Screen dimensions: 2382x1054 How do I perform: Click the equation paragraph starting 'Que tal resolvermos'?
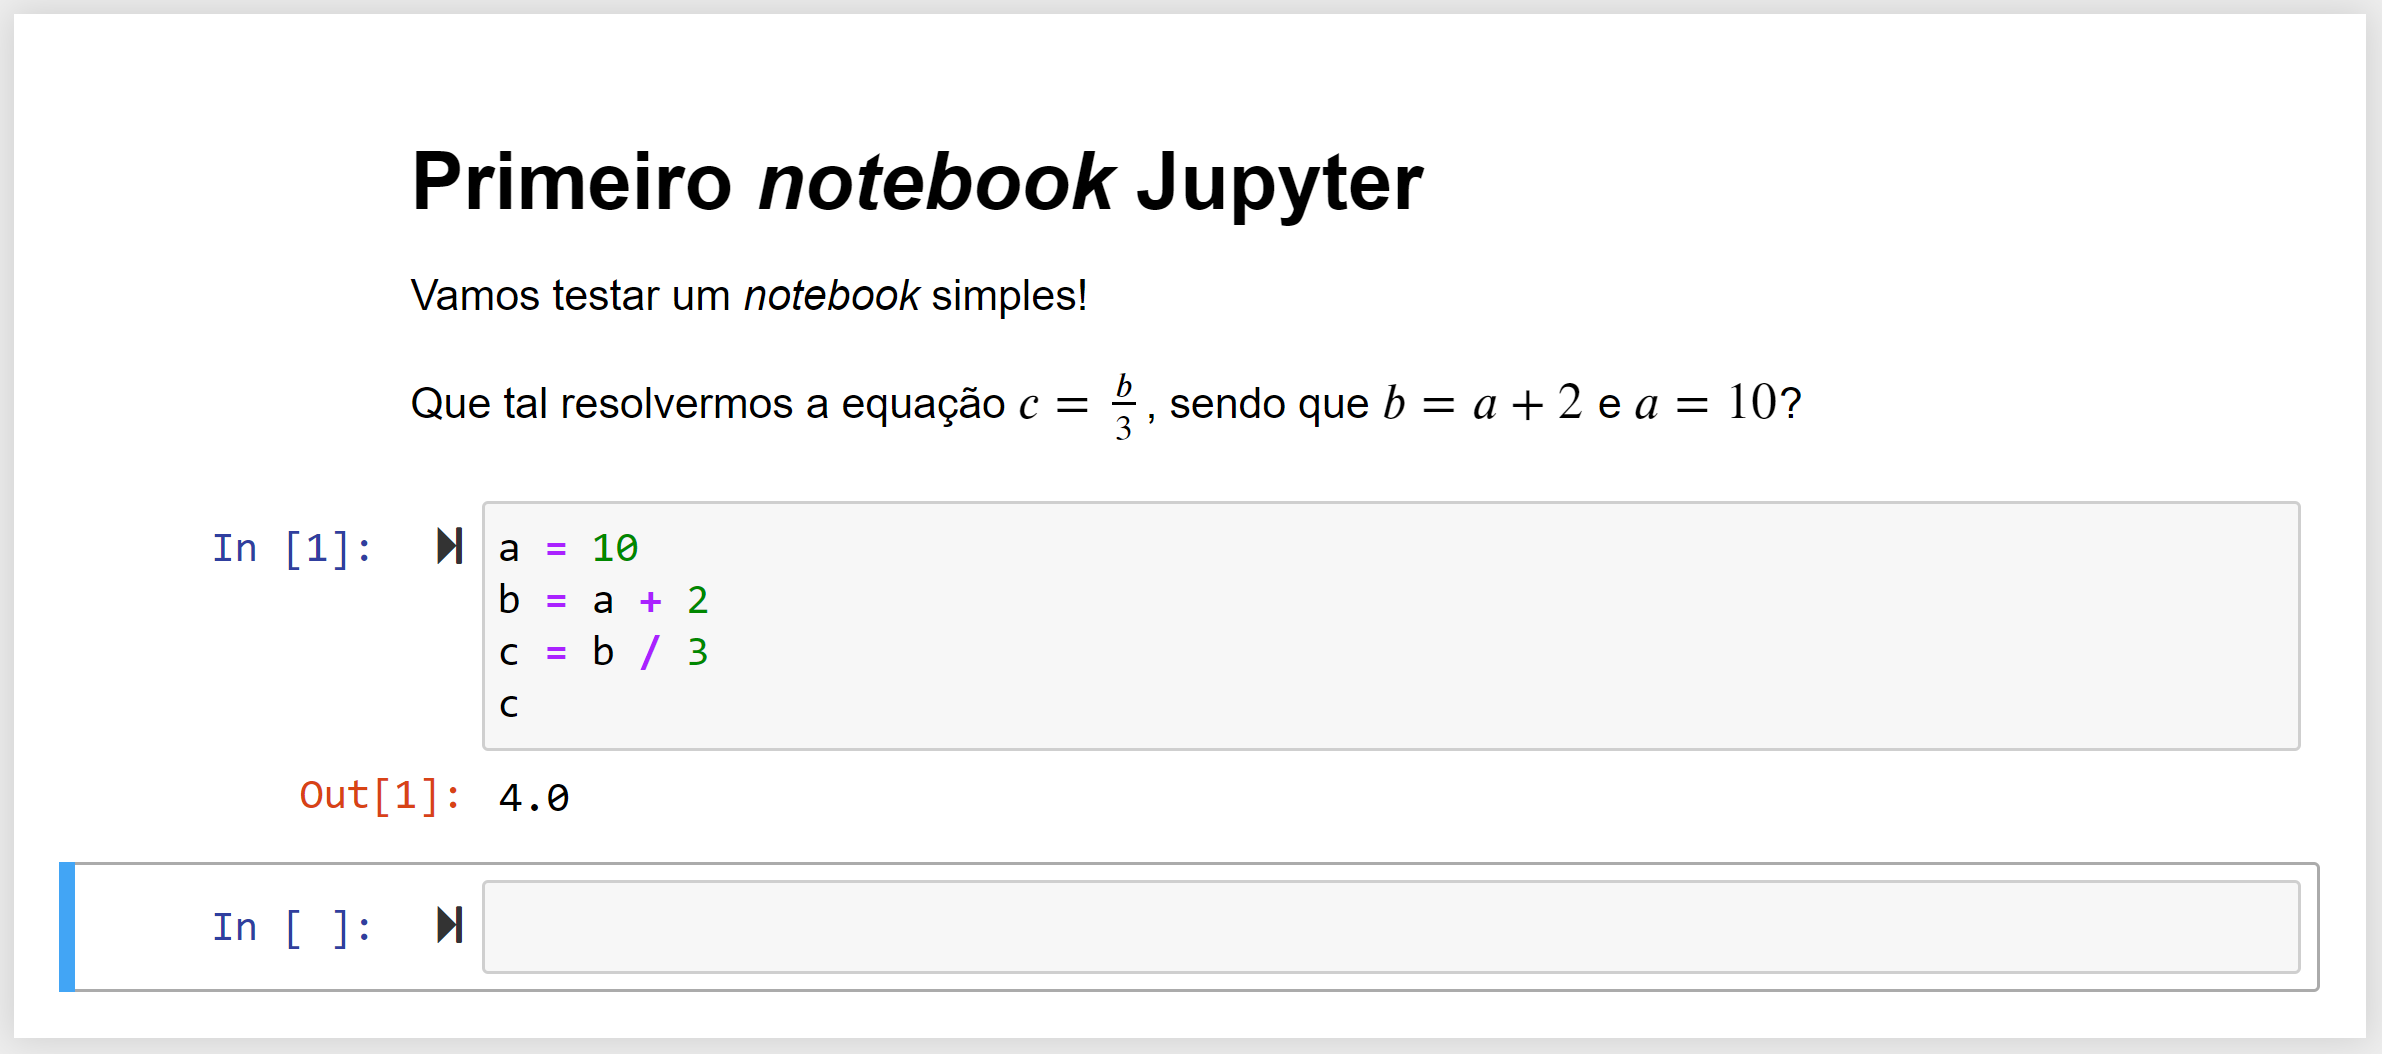pos(1106,404)
